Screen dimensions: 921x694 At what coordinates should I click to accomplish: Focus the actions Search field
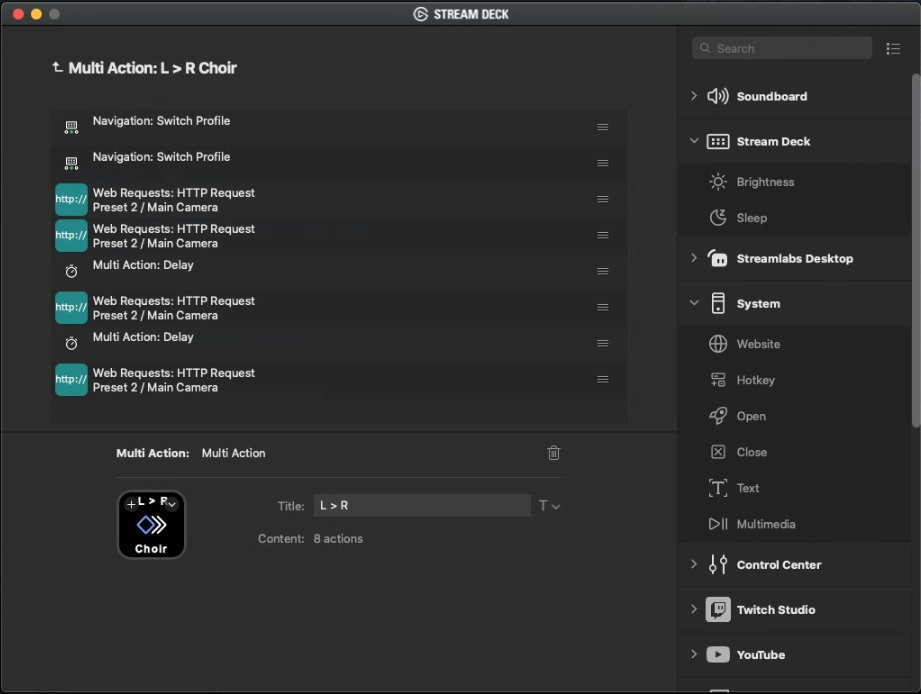tap(781, 48)
